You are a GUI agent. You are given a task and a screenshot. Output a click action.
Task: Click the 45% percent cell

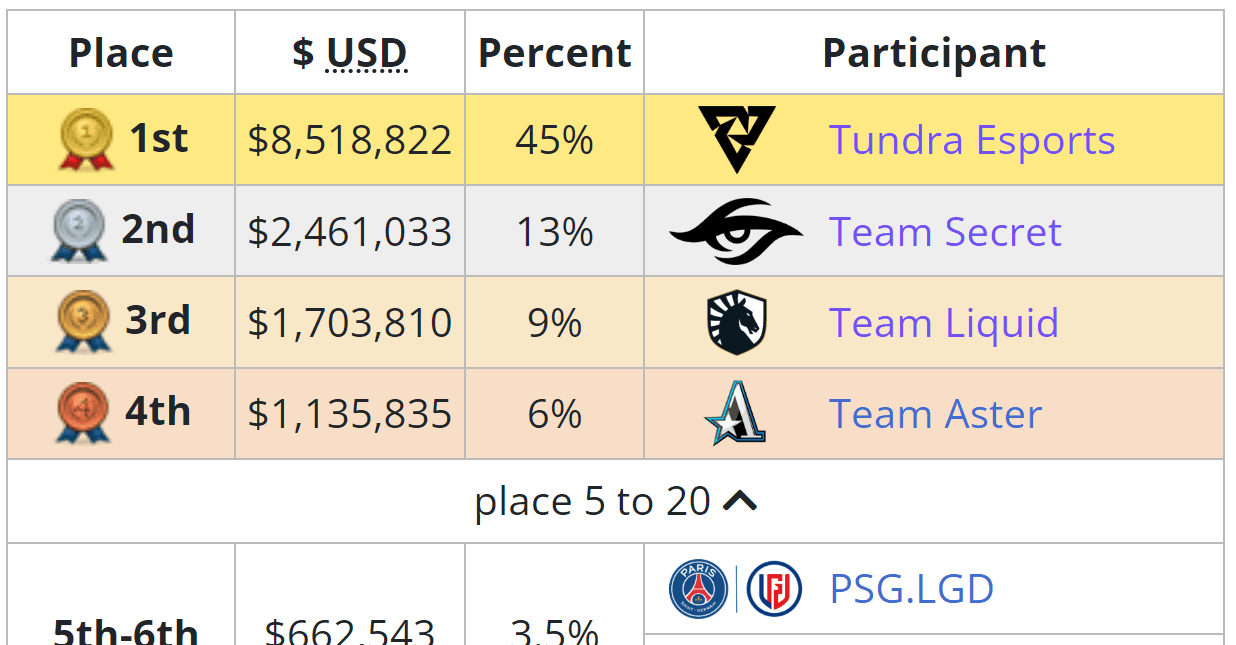tap(555, 140)
